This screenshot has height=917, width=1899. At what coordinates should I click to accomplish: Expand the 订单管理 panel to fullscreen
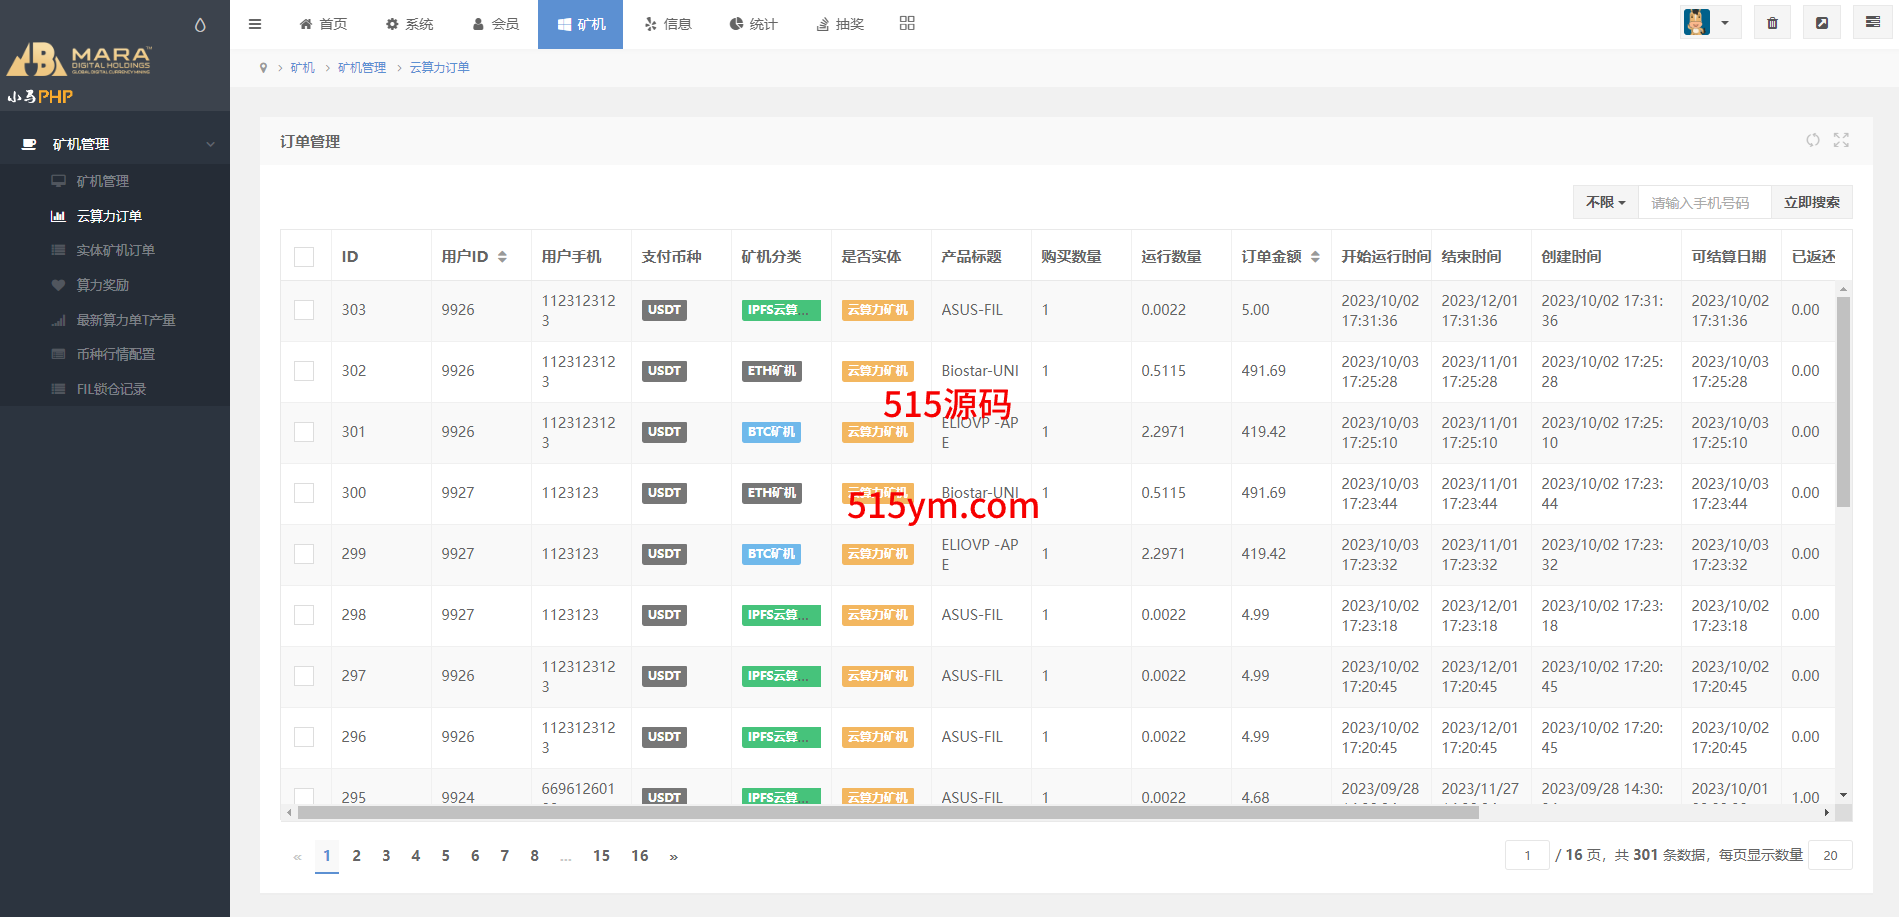pyautogui.click(x=1841, y=140)
